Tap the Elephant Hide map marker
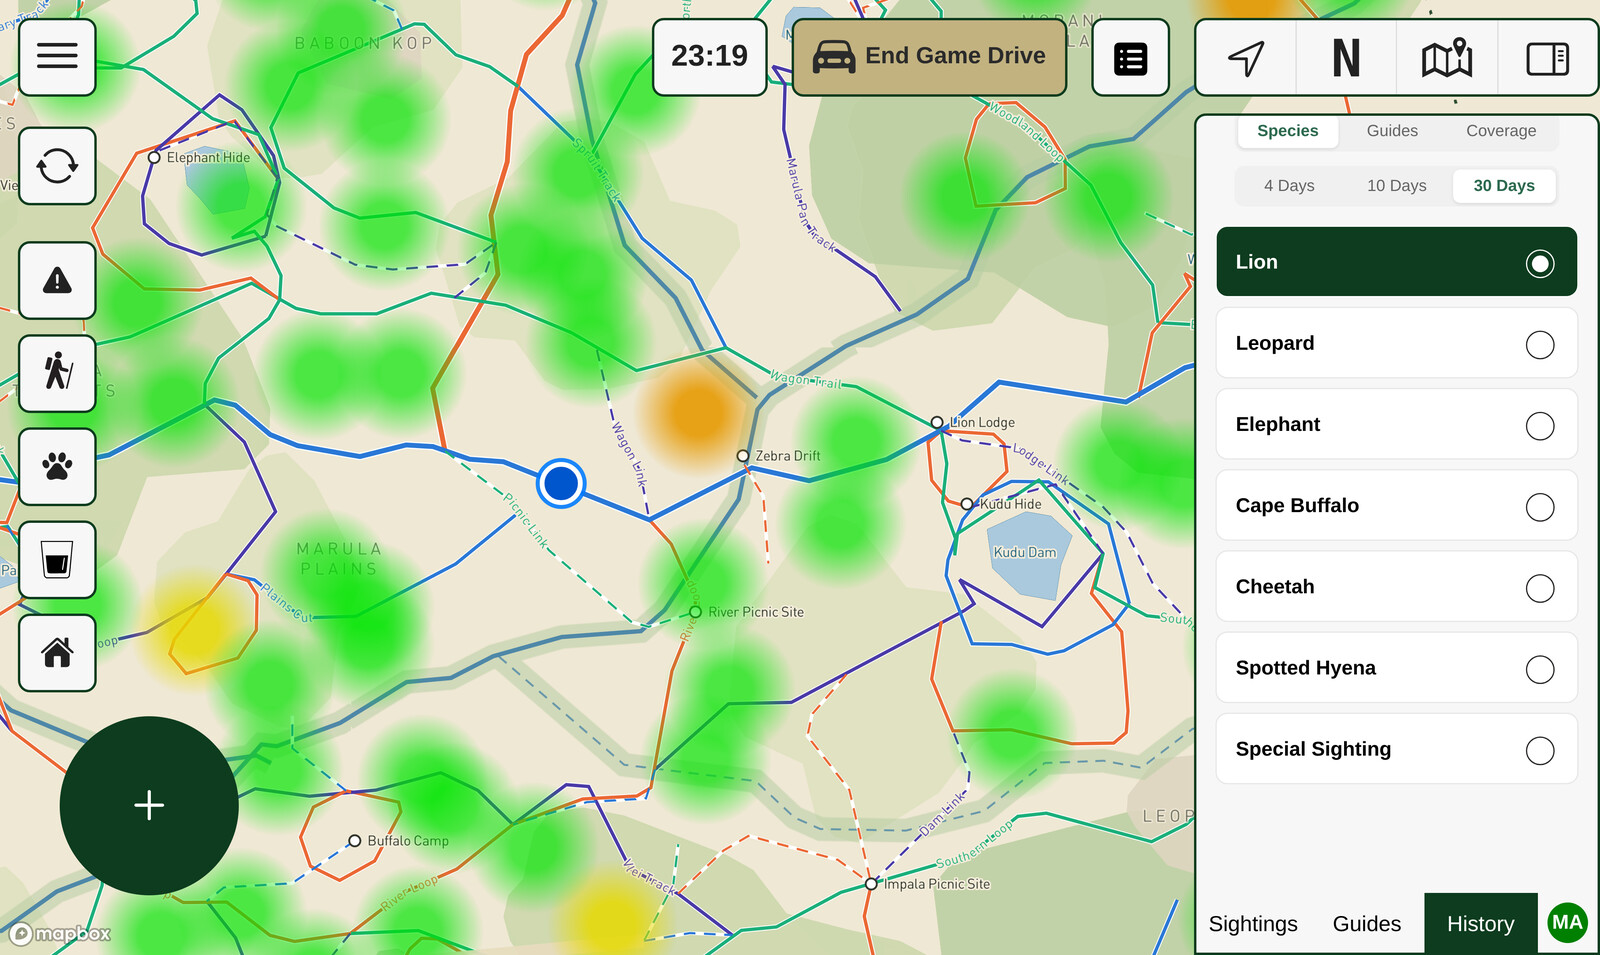This screenshot has width=1600, height=955. (x=154, y=158)
